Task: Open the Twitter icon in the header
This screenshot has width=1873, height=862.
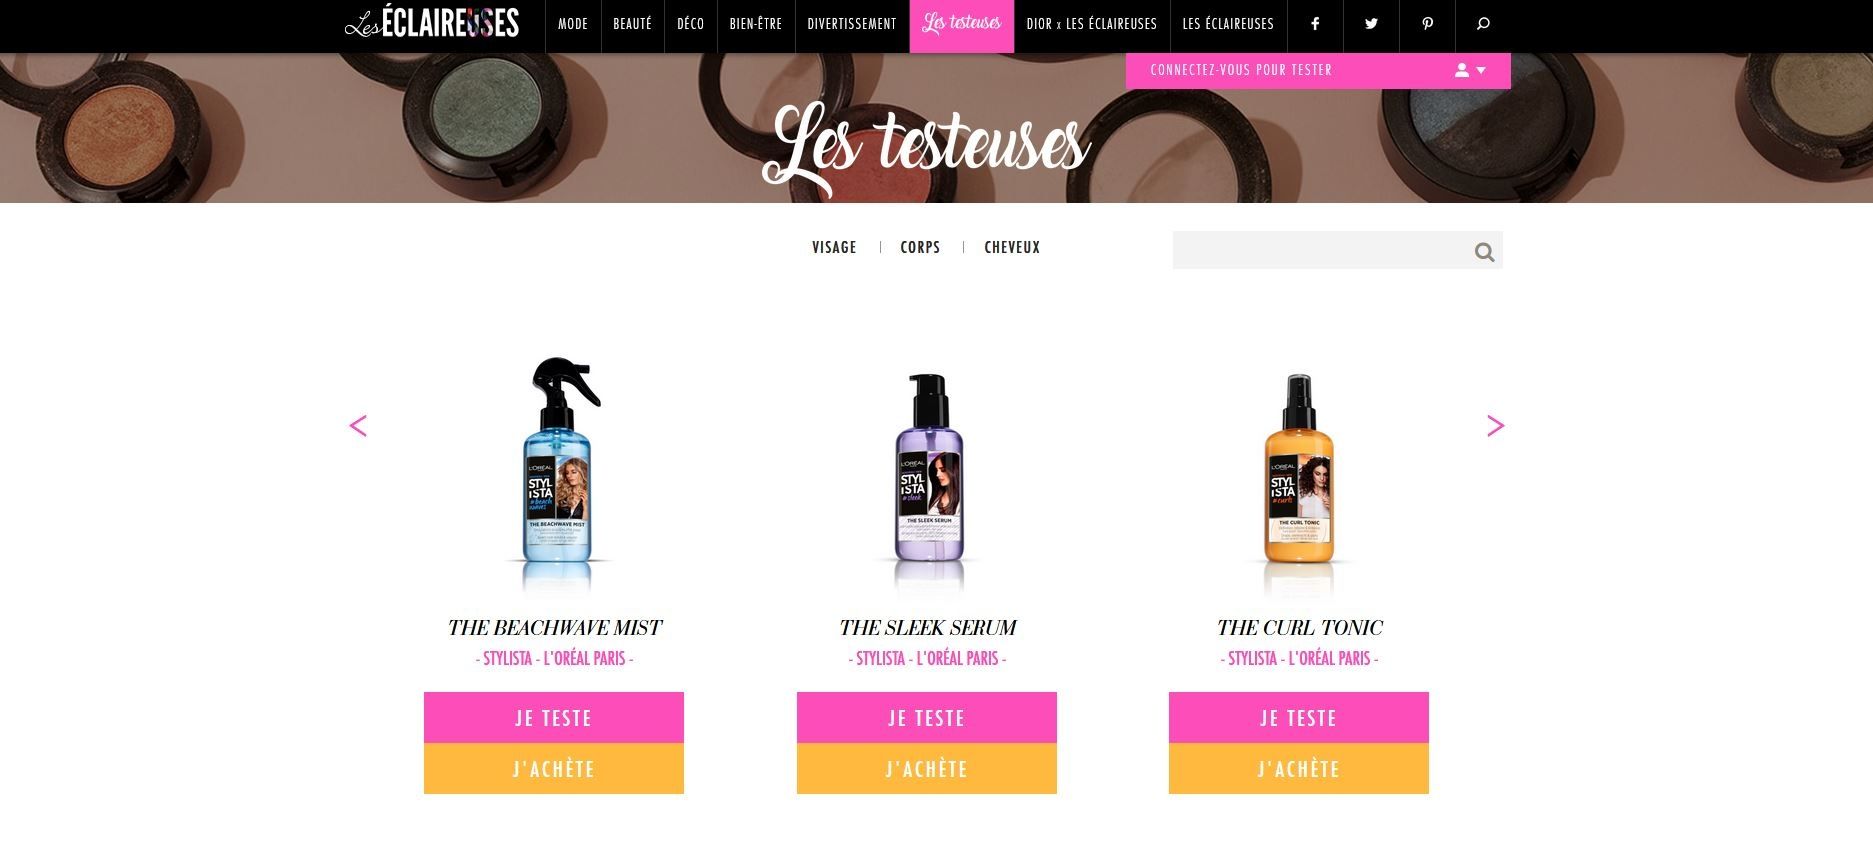Action: point(1371,24)
